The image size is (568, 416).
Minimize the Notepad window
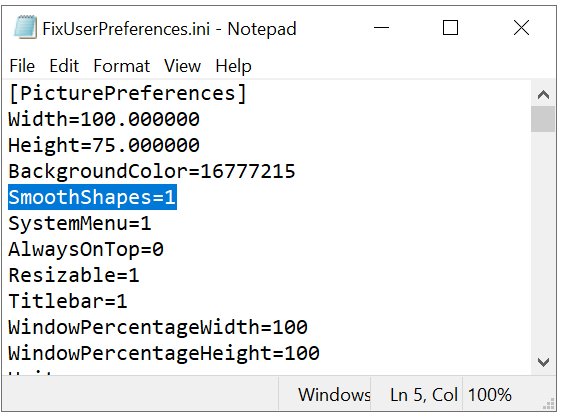[x=381, y=28]
